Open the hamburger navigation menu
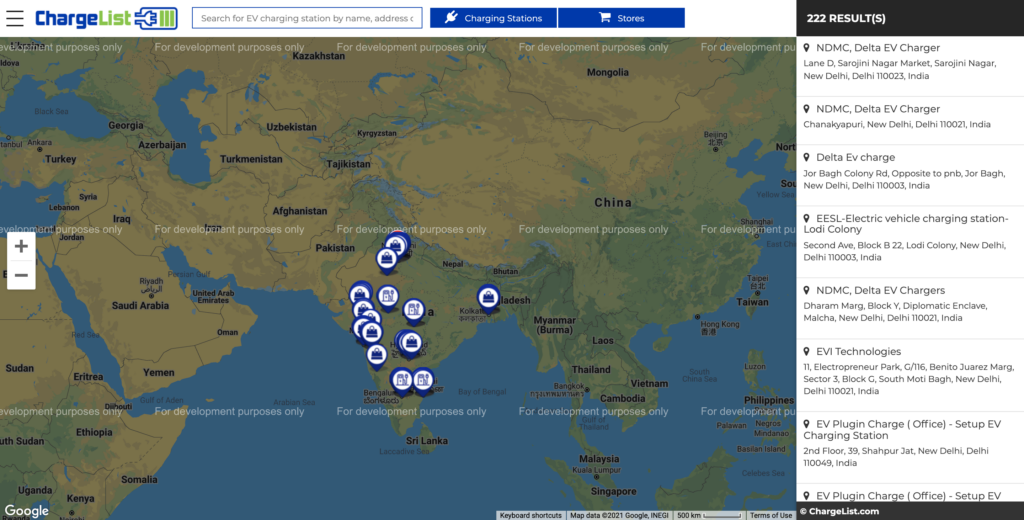 pyautogui.click(x=14, y=18)
